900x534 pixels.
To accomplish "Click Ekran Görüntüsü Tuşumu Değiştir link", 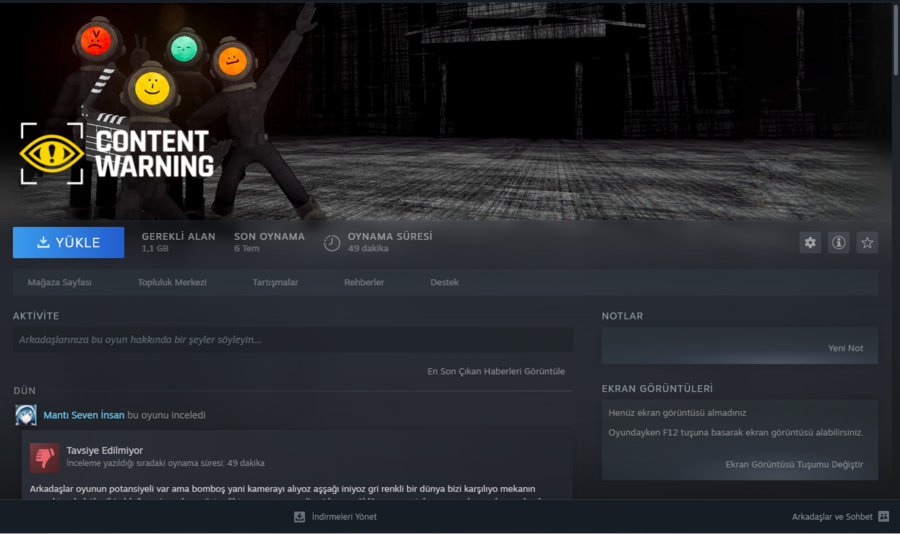I will click(794, 465).
